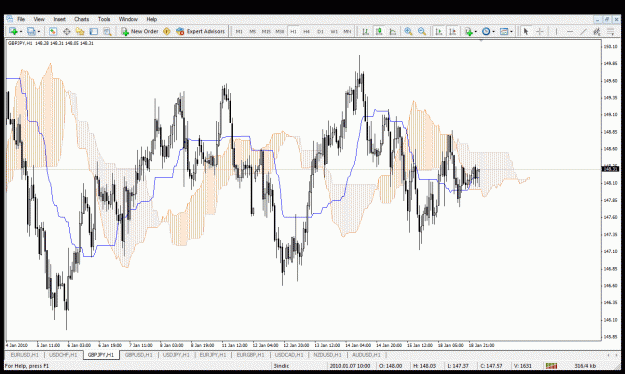Open the Help menu
The image size is (625, 374).
click(x=151, y=19)
